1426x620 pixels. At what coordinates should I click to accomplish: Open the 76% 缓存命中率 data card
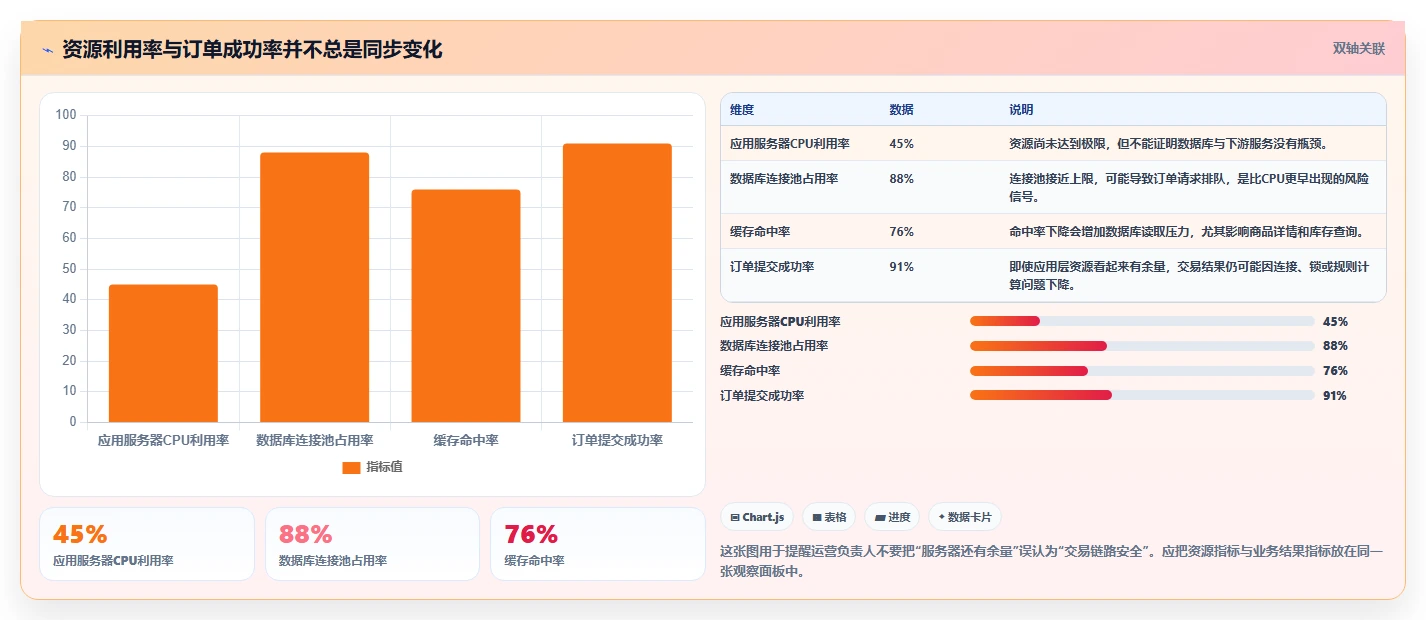(x=598, y=544)
